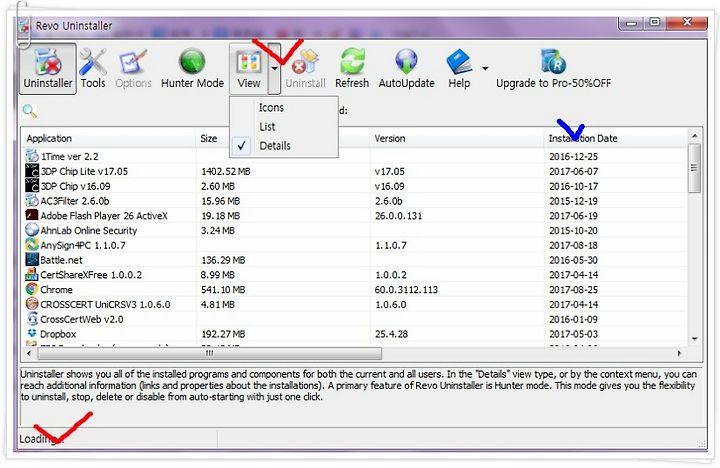720x468 pixels.
Task: Click version 60.0.3112.113 cell
Action: click(x=406, y=290)
